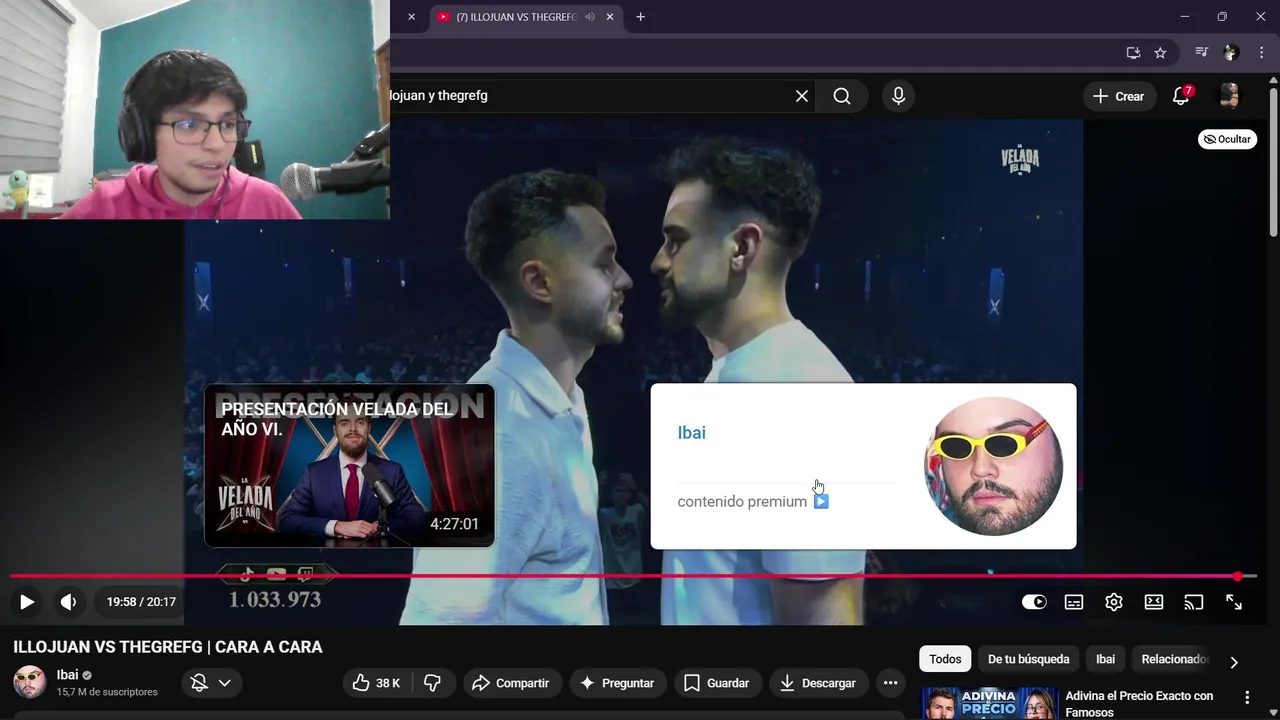Open browser three-dot menu
1280x720 pixels.
pos(1260,53)
